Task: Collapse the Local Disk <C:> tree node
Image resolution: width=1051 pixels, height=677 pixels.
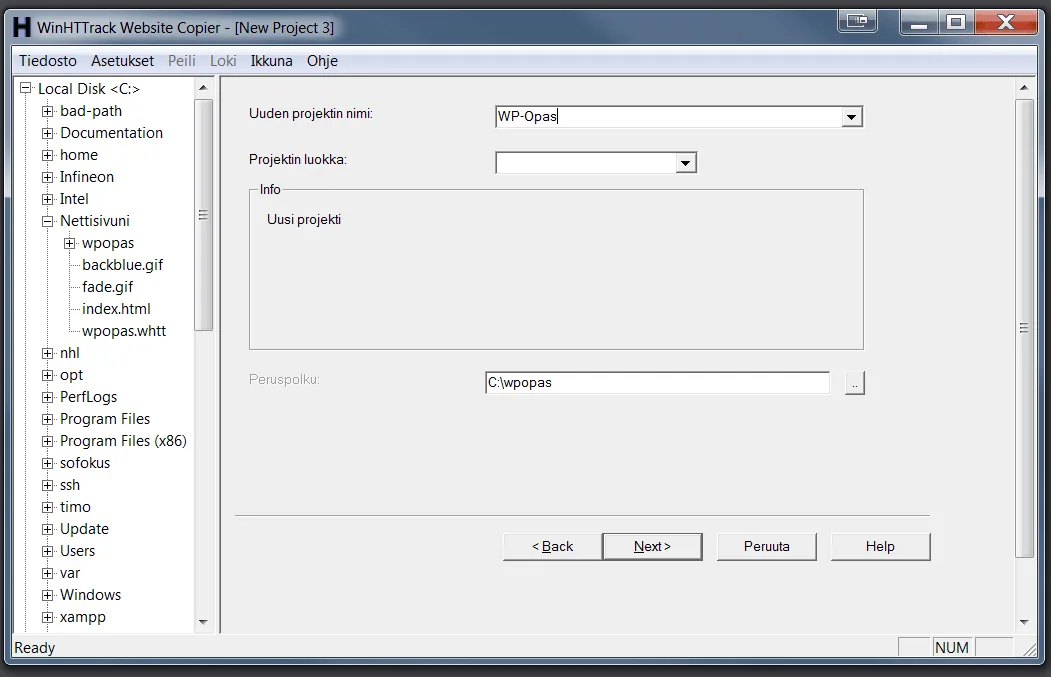Action: (x=26, y=88)
